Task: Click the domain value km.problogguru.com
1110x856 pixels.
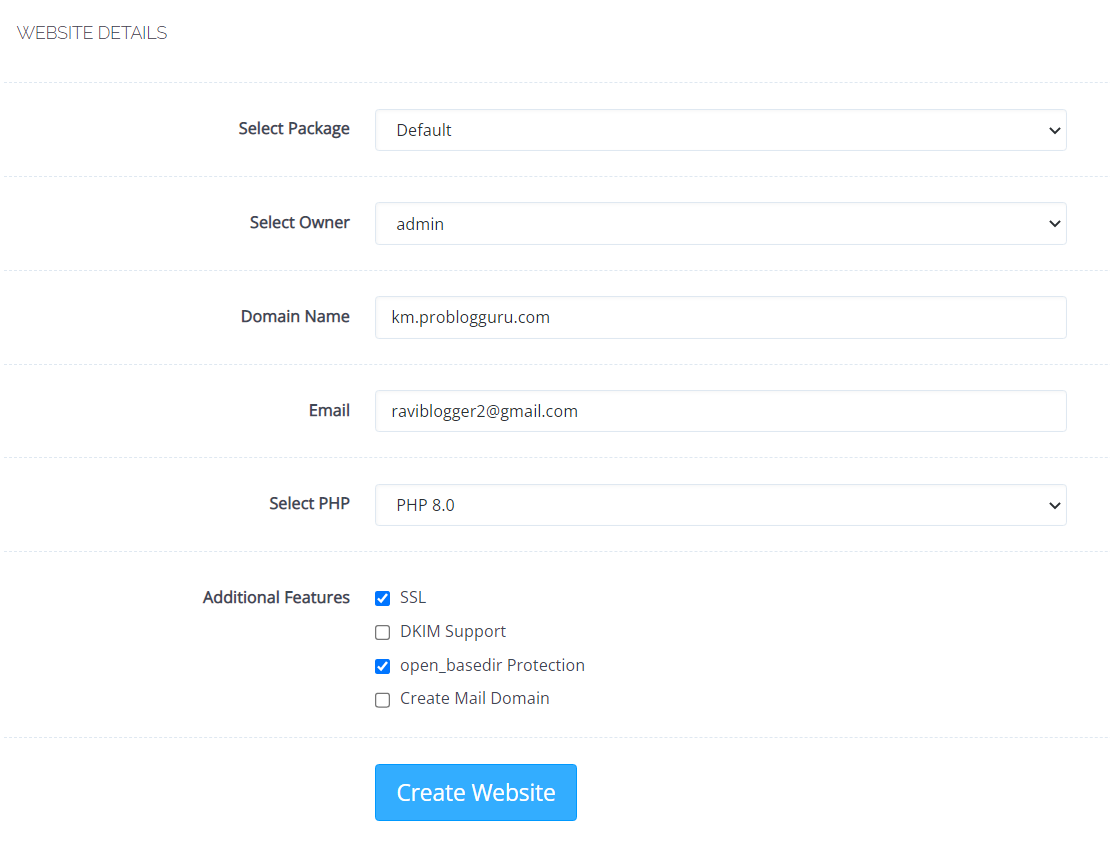Action: [470, 317]
